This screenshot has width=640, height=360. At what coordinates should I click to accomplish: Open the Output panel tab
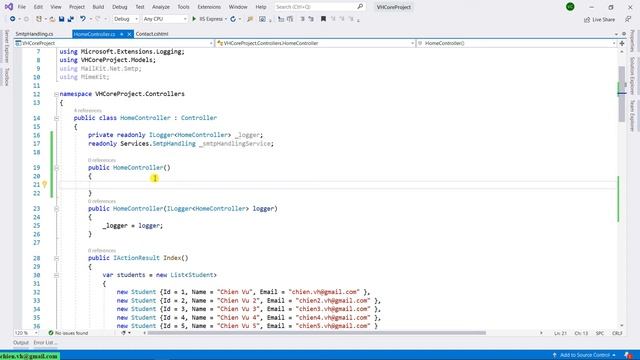click(x=21, y=343)
